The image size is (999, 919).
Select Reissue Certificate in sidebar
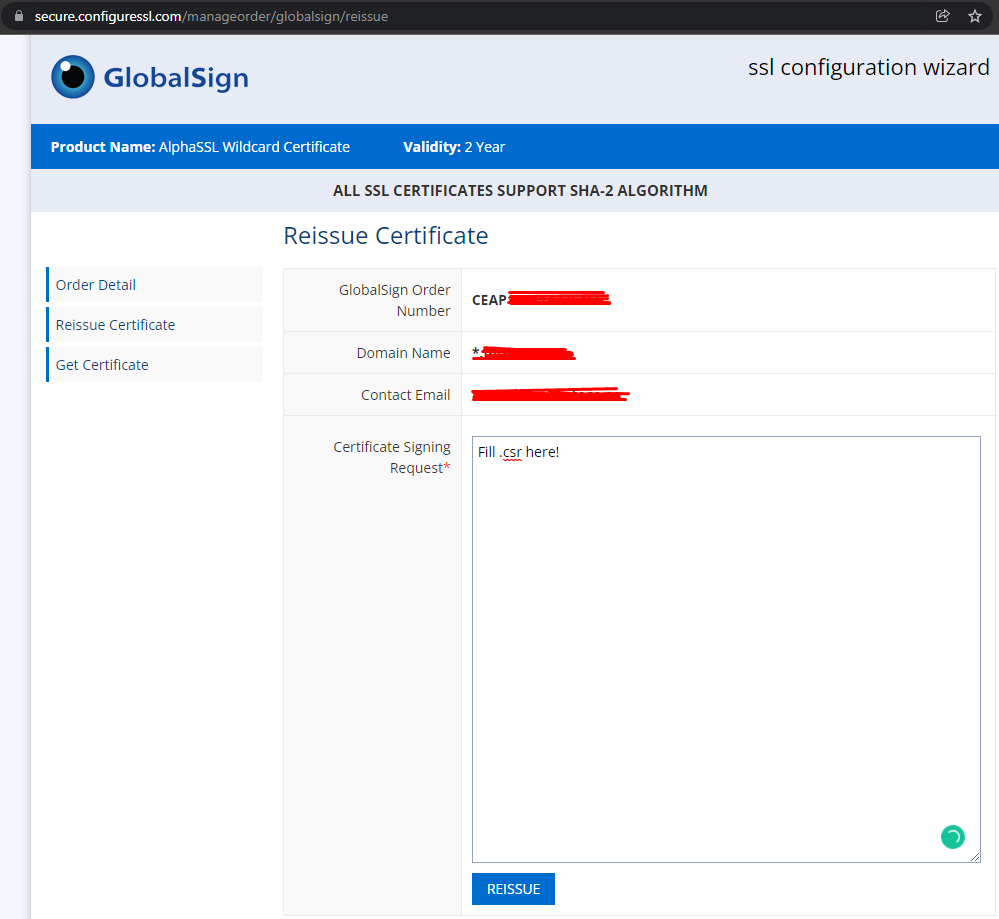pos(154,325)
